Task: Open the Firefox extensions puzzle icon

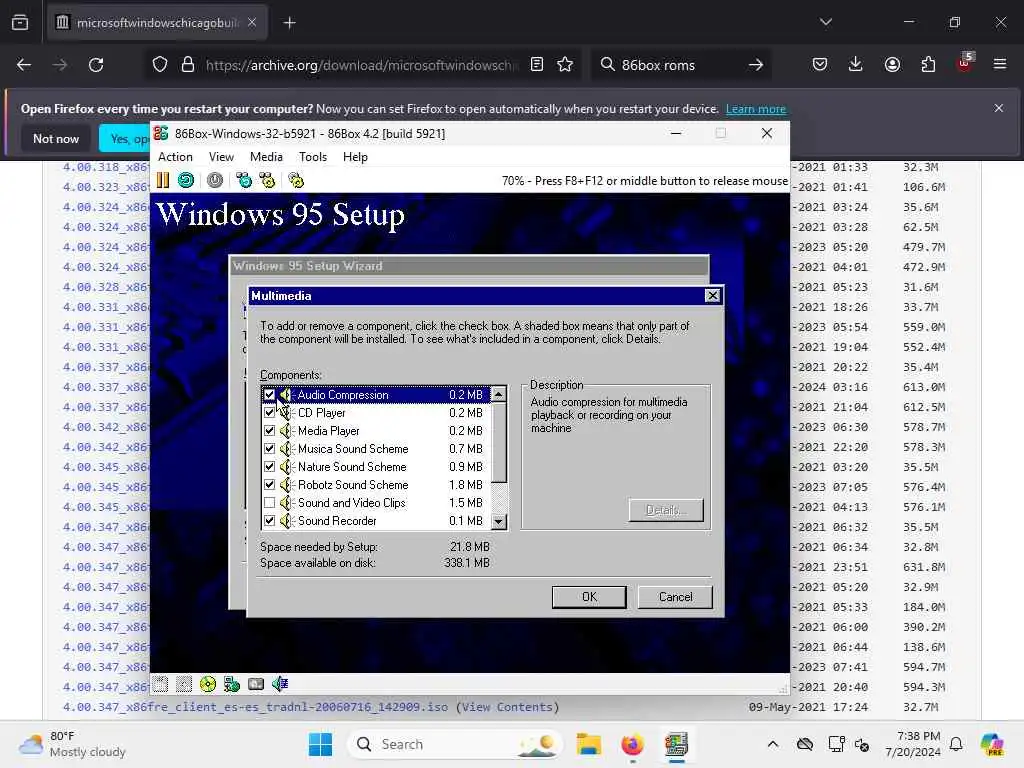Action: pyautogui.click(x=928, y=65)
